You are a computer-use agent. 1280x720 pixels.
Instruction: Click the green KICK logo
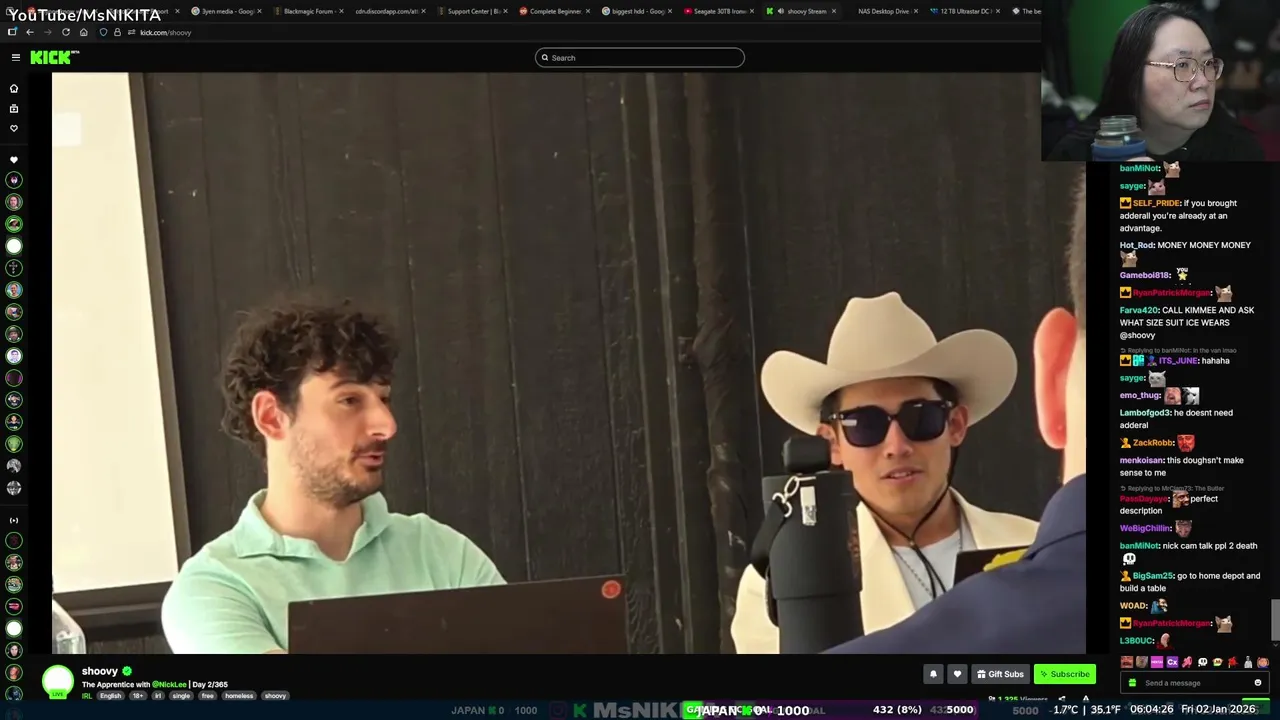click(50, 57)
